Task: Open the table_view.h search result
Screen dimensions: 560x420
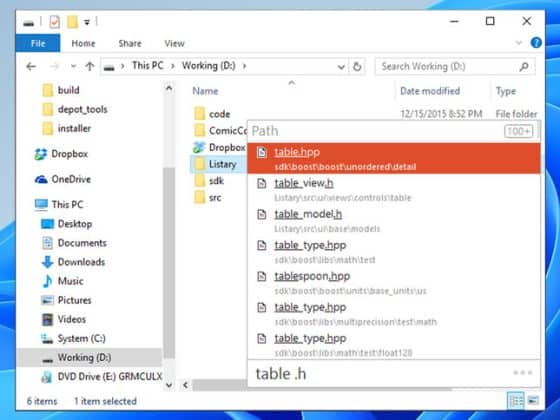Action: [x=394, y=190]
